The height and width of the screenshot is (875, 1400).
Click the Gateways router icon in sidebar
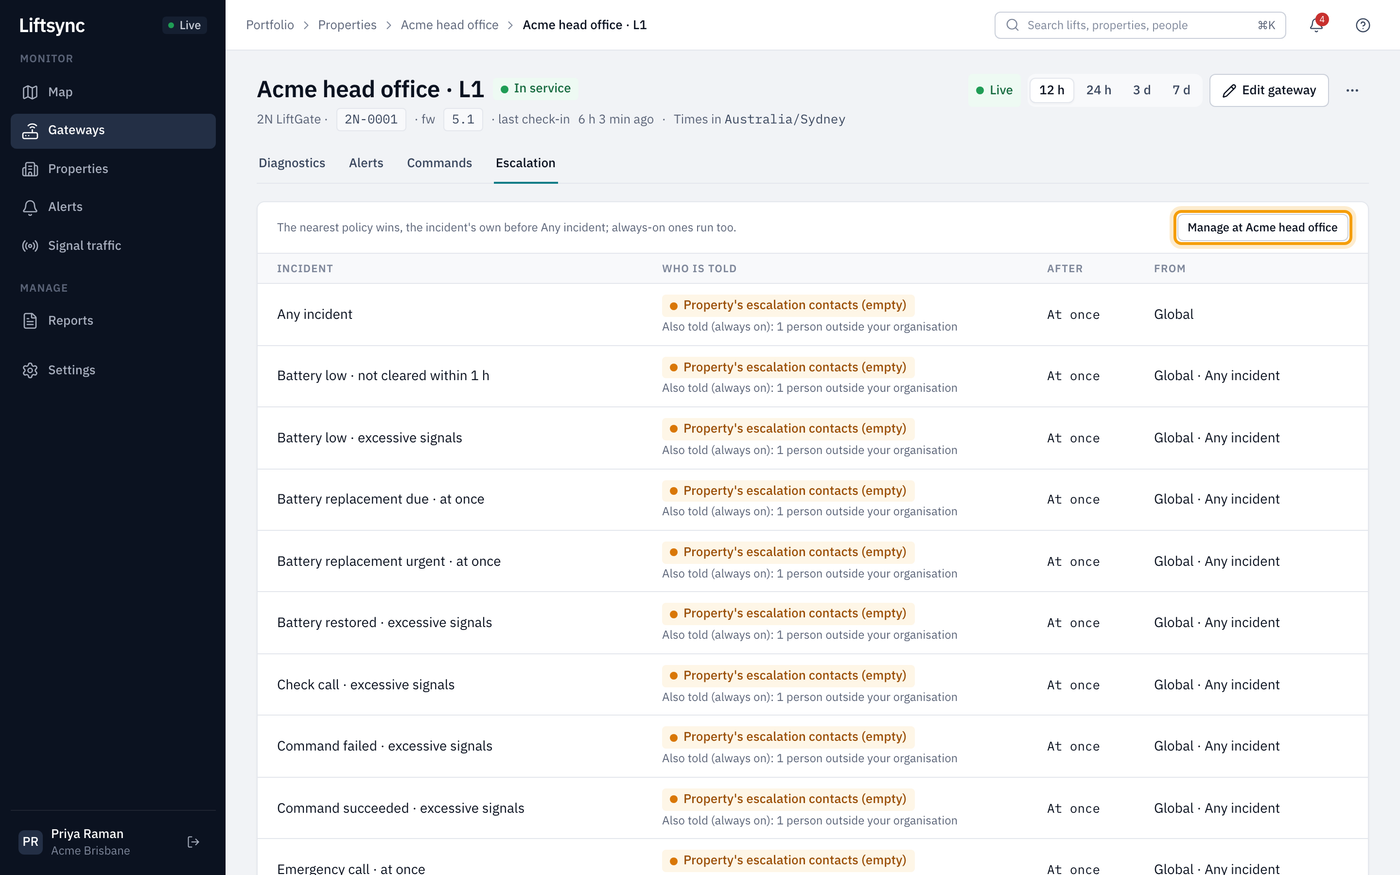point(30,130)
